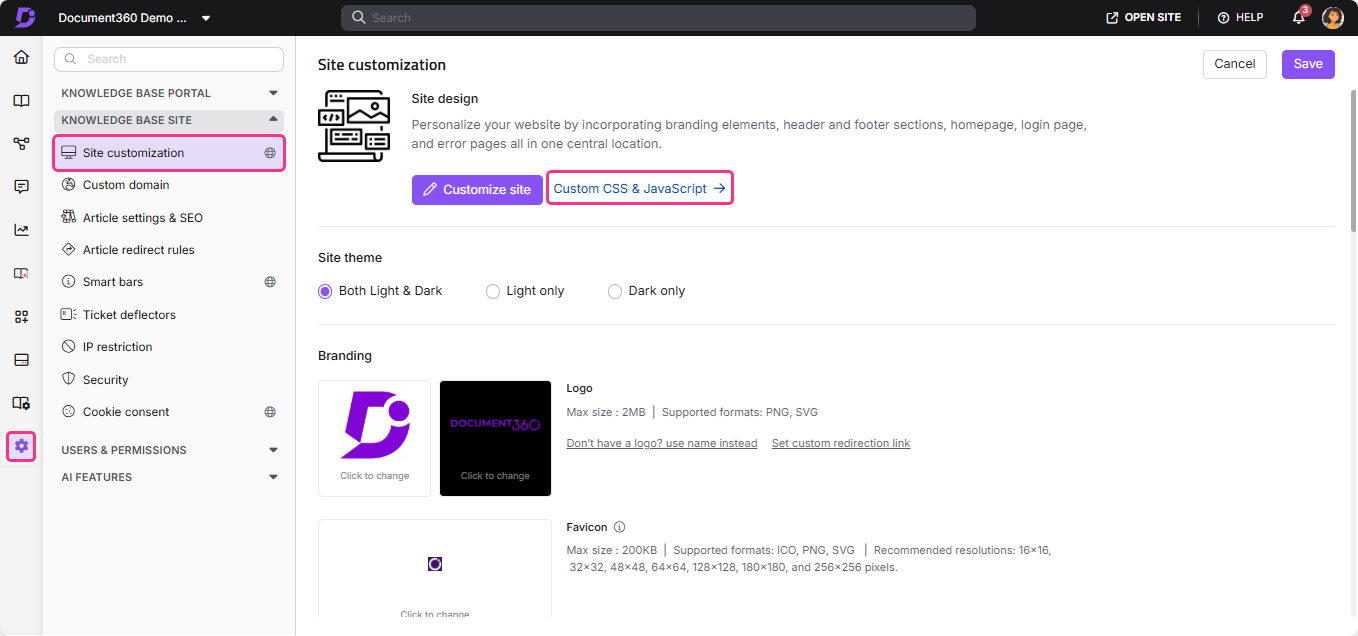The width and height of the screenshot is (1358, 636).
Task: Open the Workflow icon in left sidebar
Action: [x=21, y=143]
